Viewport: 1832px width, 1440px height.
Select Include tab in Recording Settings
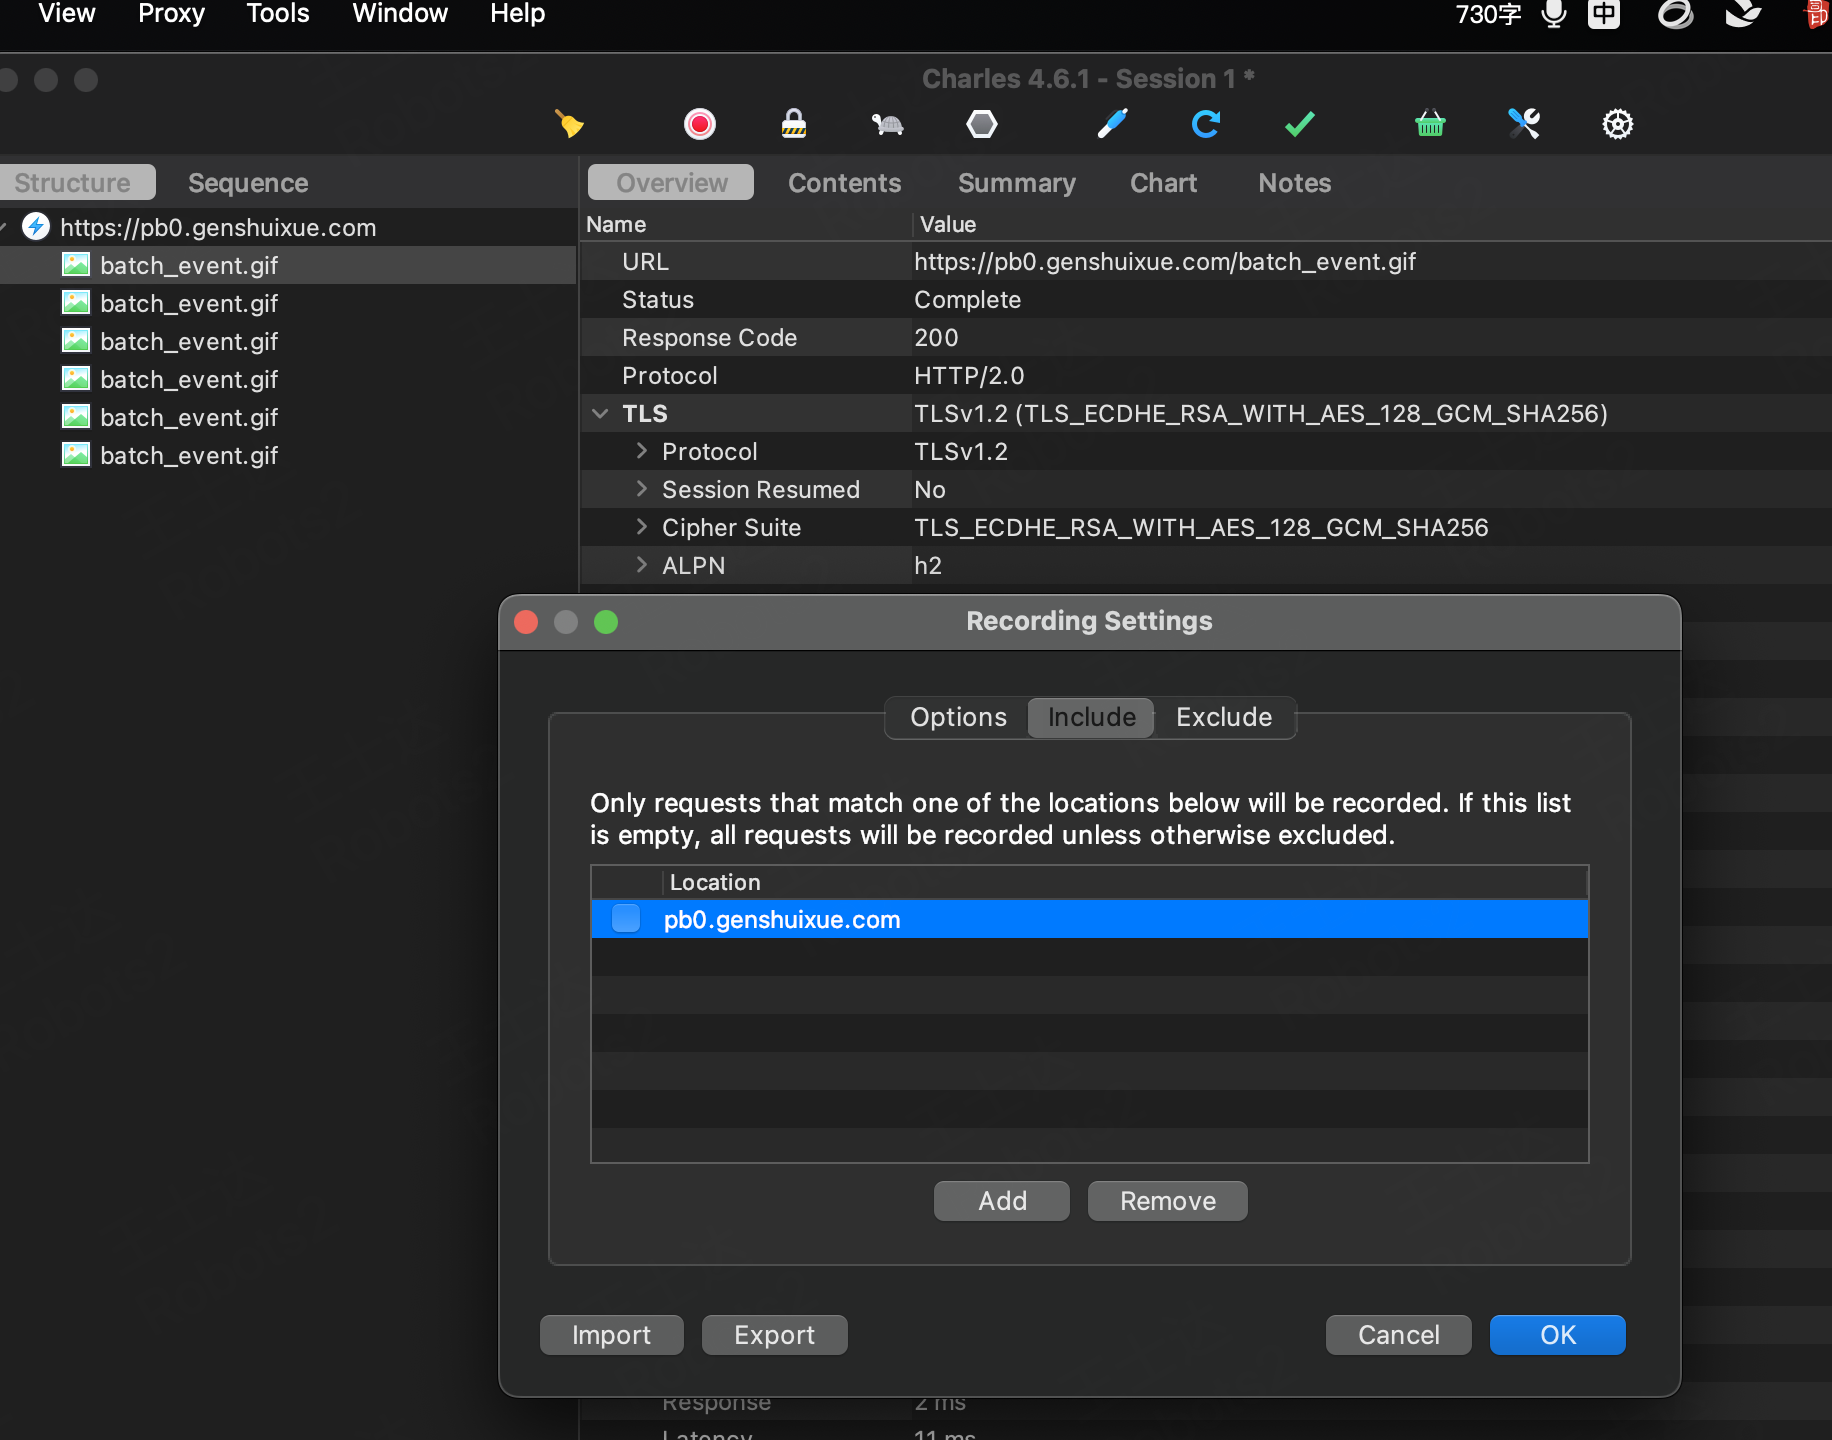tap(1091, 717)
